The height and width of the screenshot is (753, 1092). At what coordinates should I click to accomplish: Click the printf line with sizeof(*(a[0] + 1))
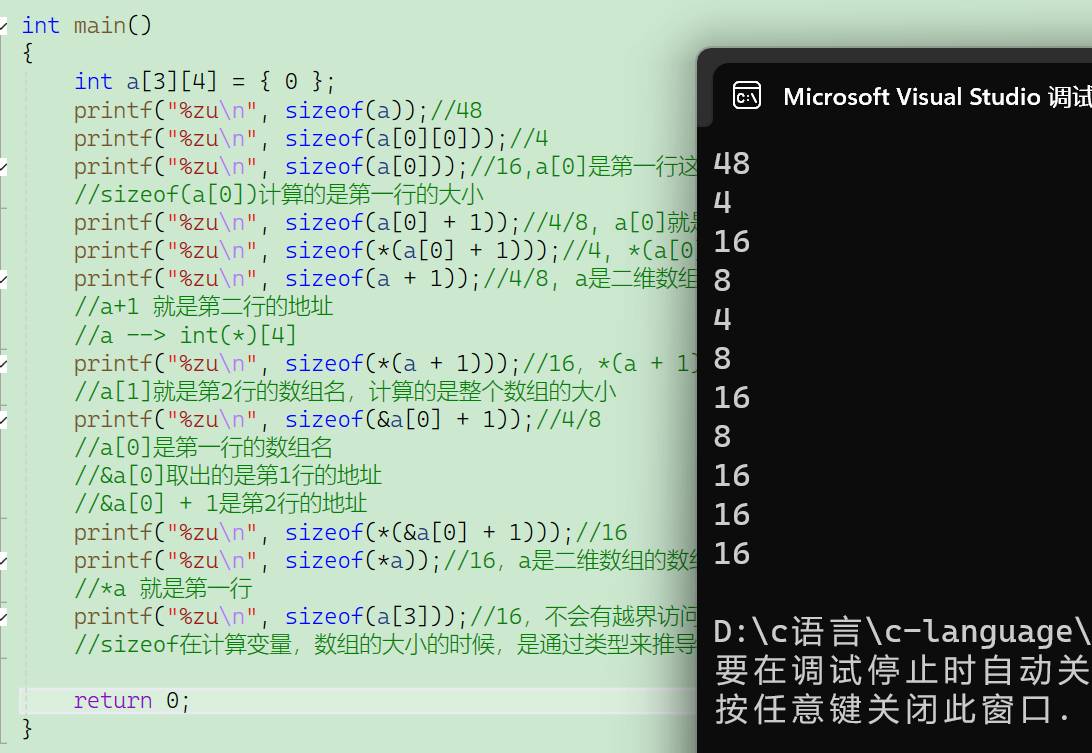[x=385, y=250]
